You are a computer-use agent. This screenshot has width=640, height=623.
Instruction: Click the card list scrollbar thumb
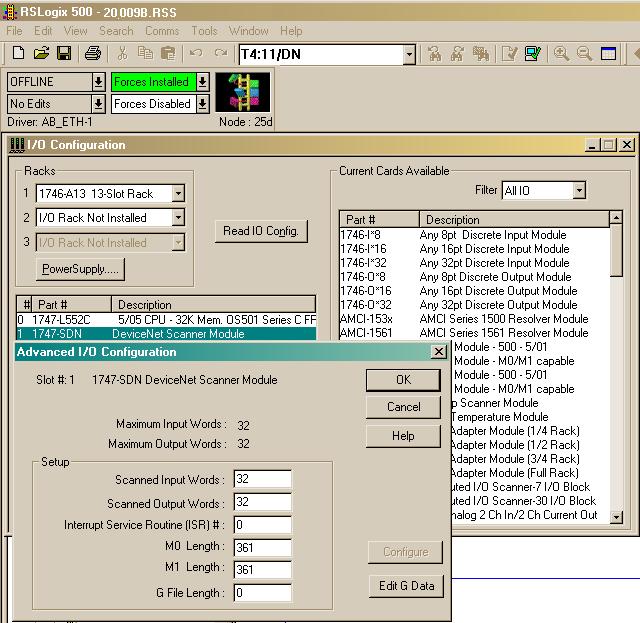coord(616,251)
